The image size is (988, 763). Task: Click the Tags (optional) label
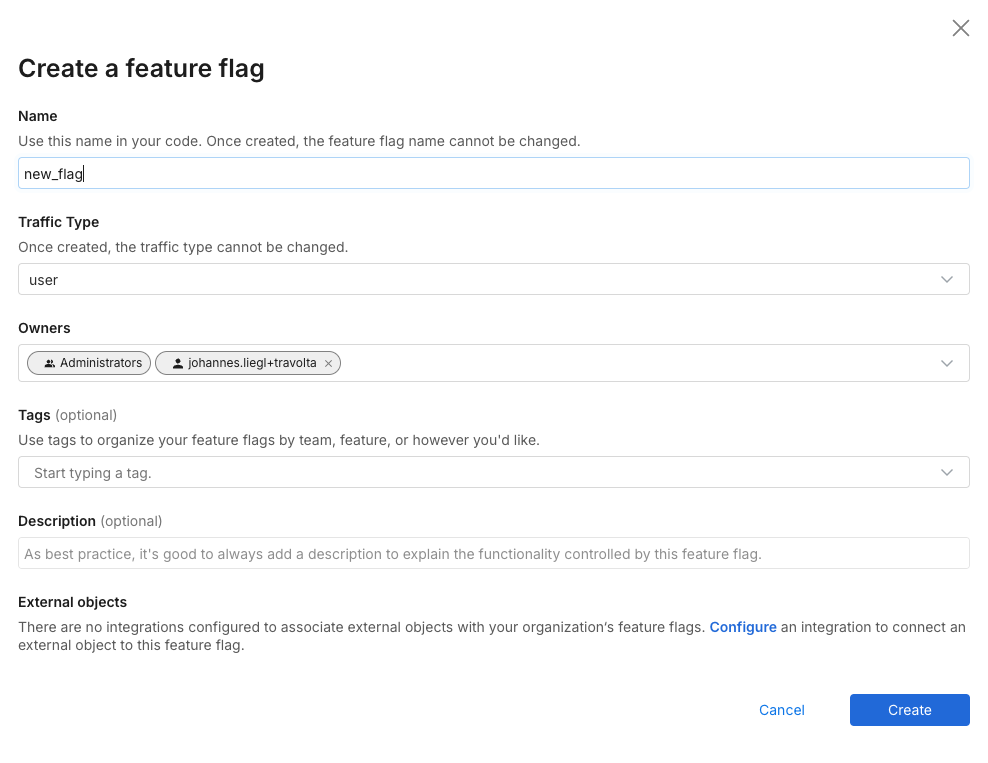pyautogui.click(x=67, y=415)
